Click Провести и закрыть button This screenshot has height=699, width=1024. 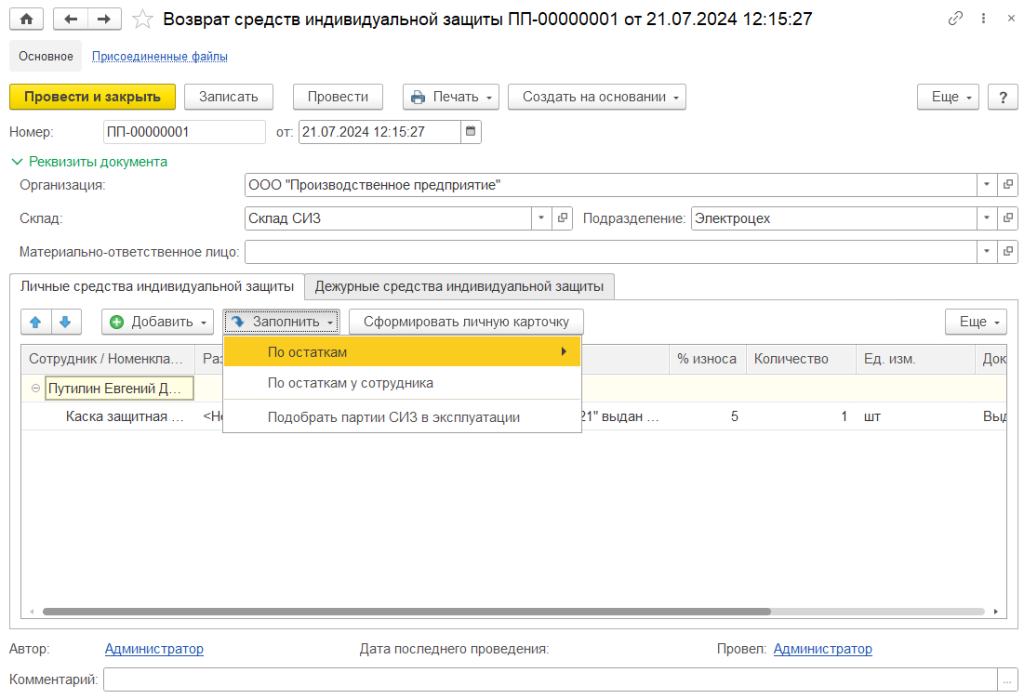coord(92,97)
